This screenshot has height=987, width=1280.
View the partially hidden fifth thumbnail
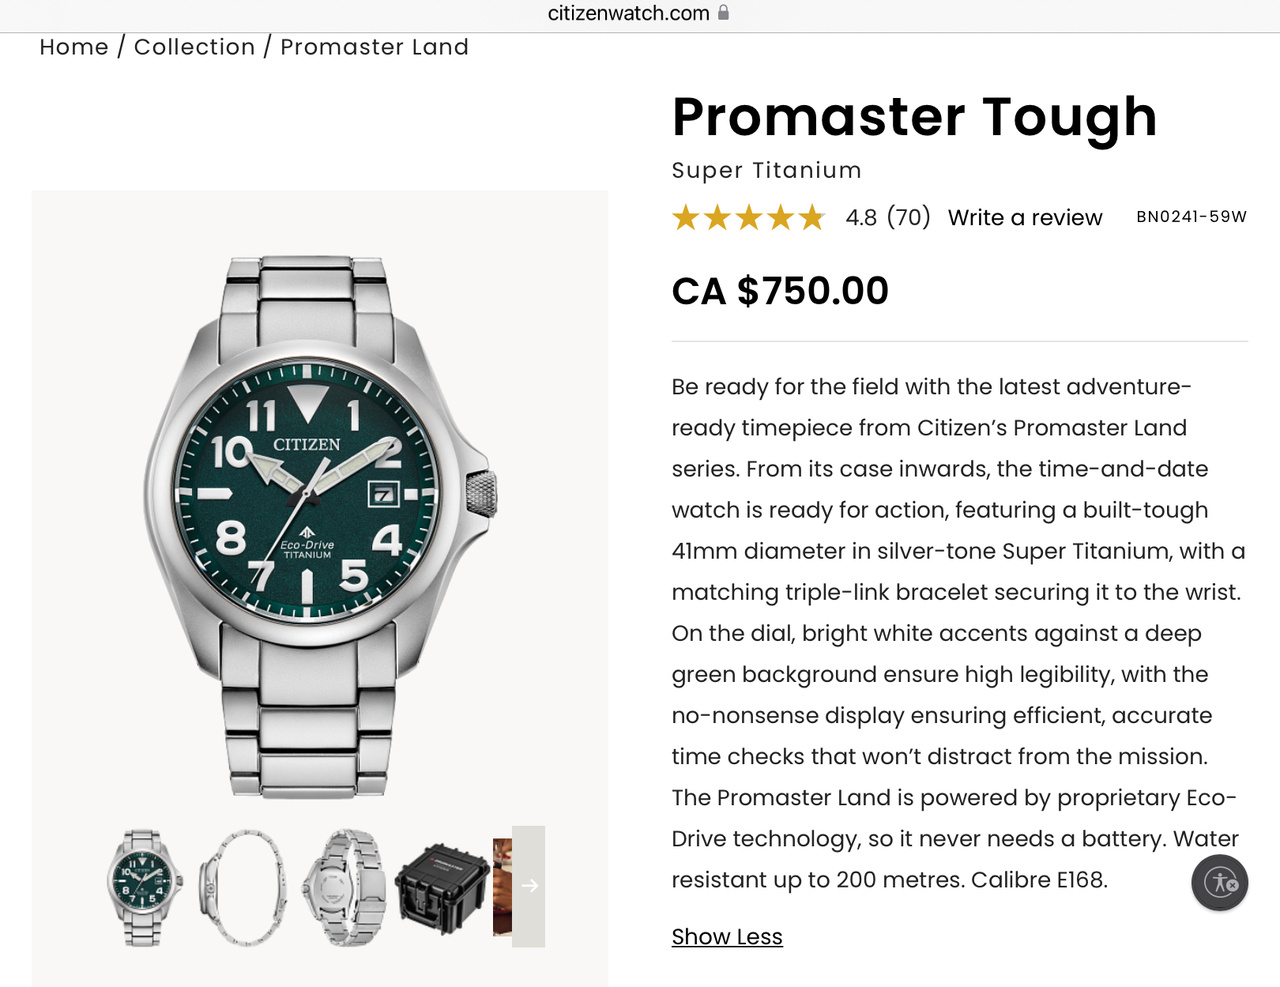(502, 887)
